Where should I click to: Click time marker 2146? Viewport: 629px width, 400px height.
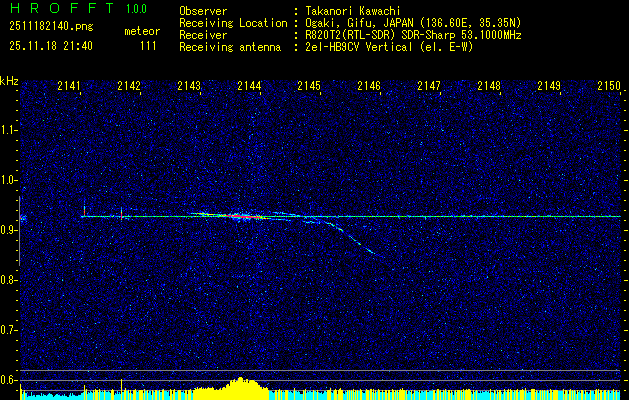click(369, 86)
